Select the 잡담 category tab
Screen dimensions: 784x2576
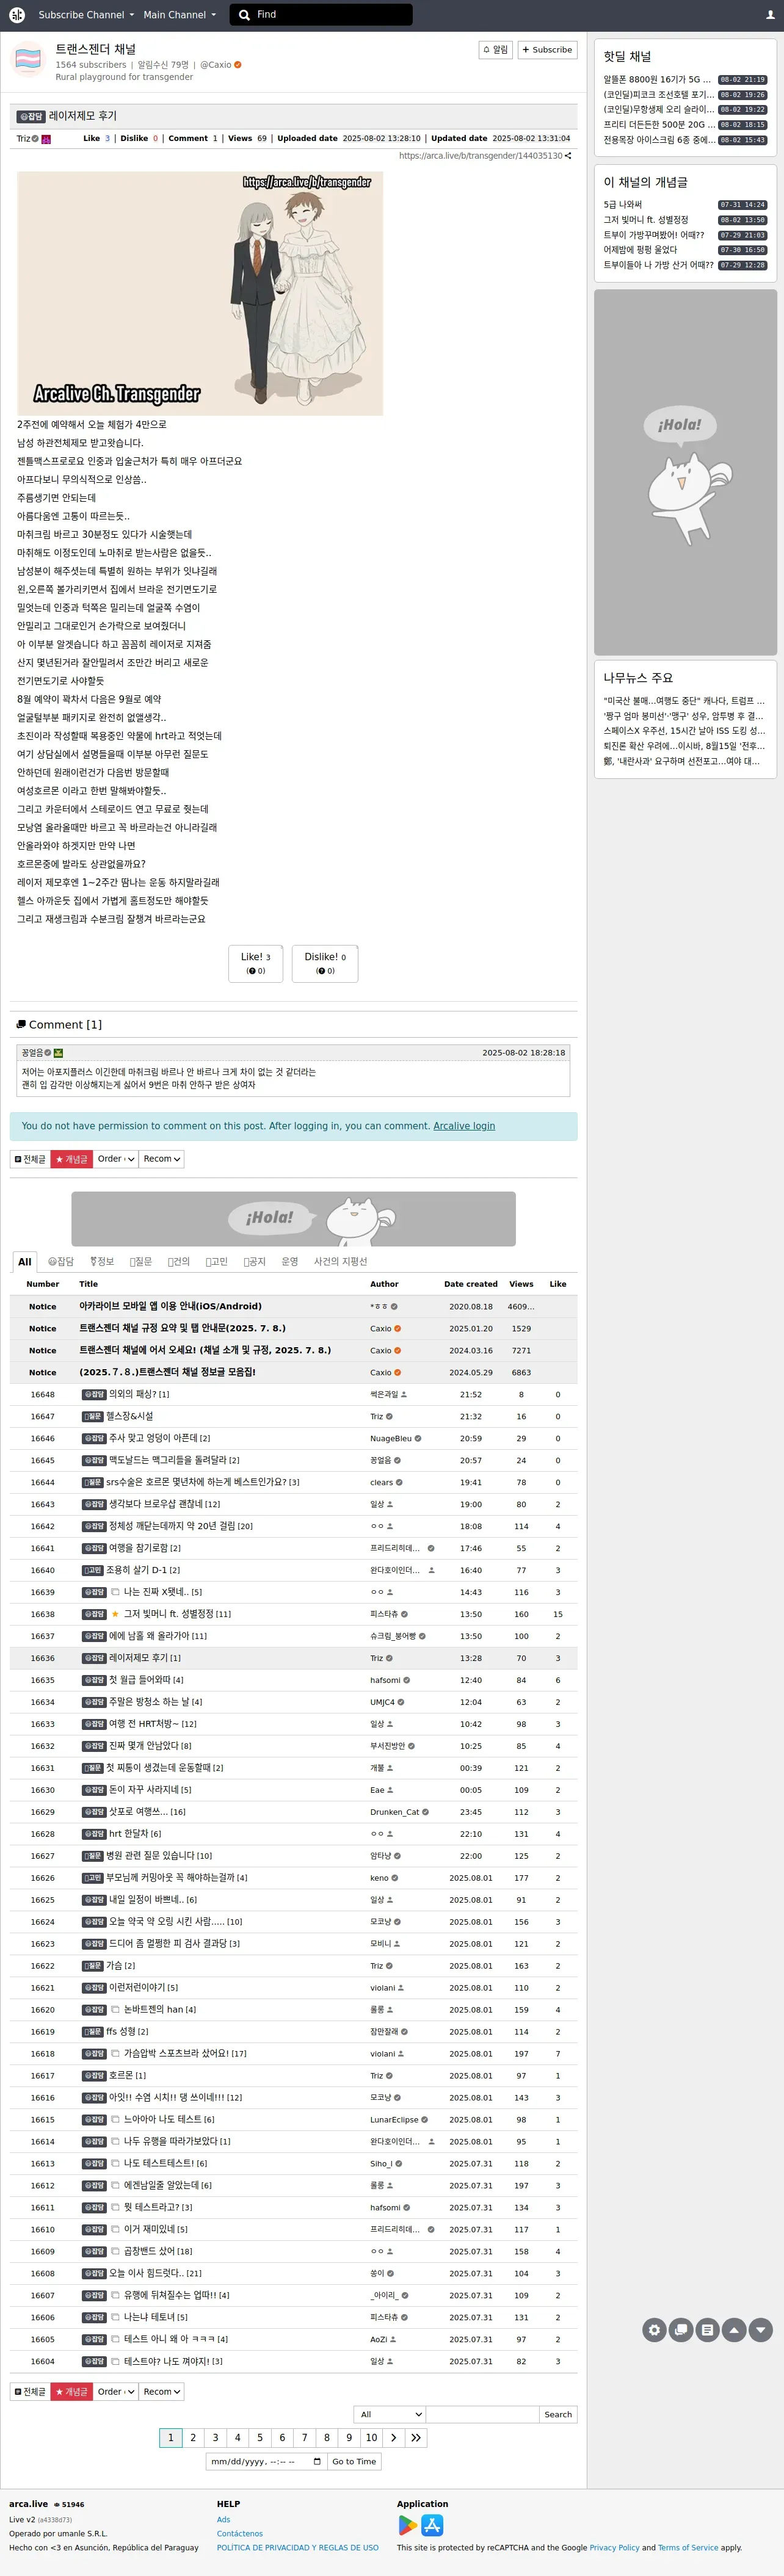click(x=61, y=1261)
